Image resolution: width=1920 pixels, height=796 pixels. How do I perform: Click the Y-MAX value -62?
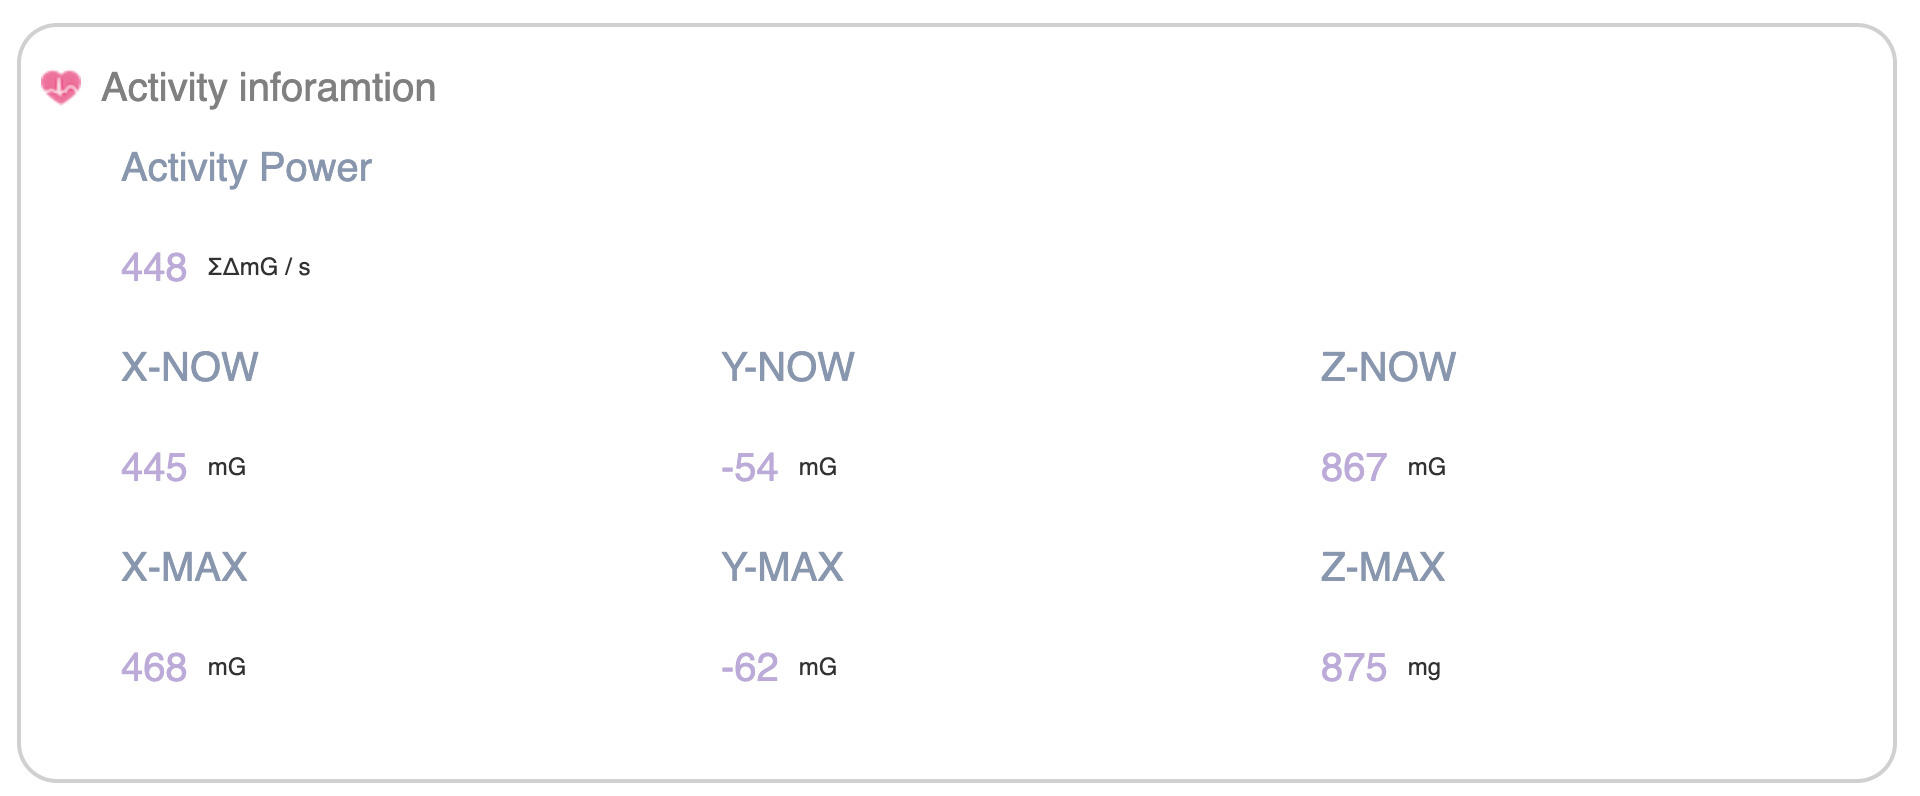click(x=750, y=668)
